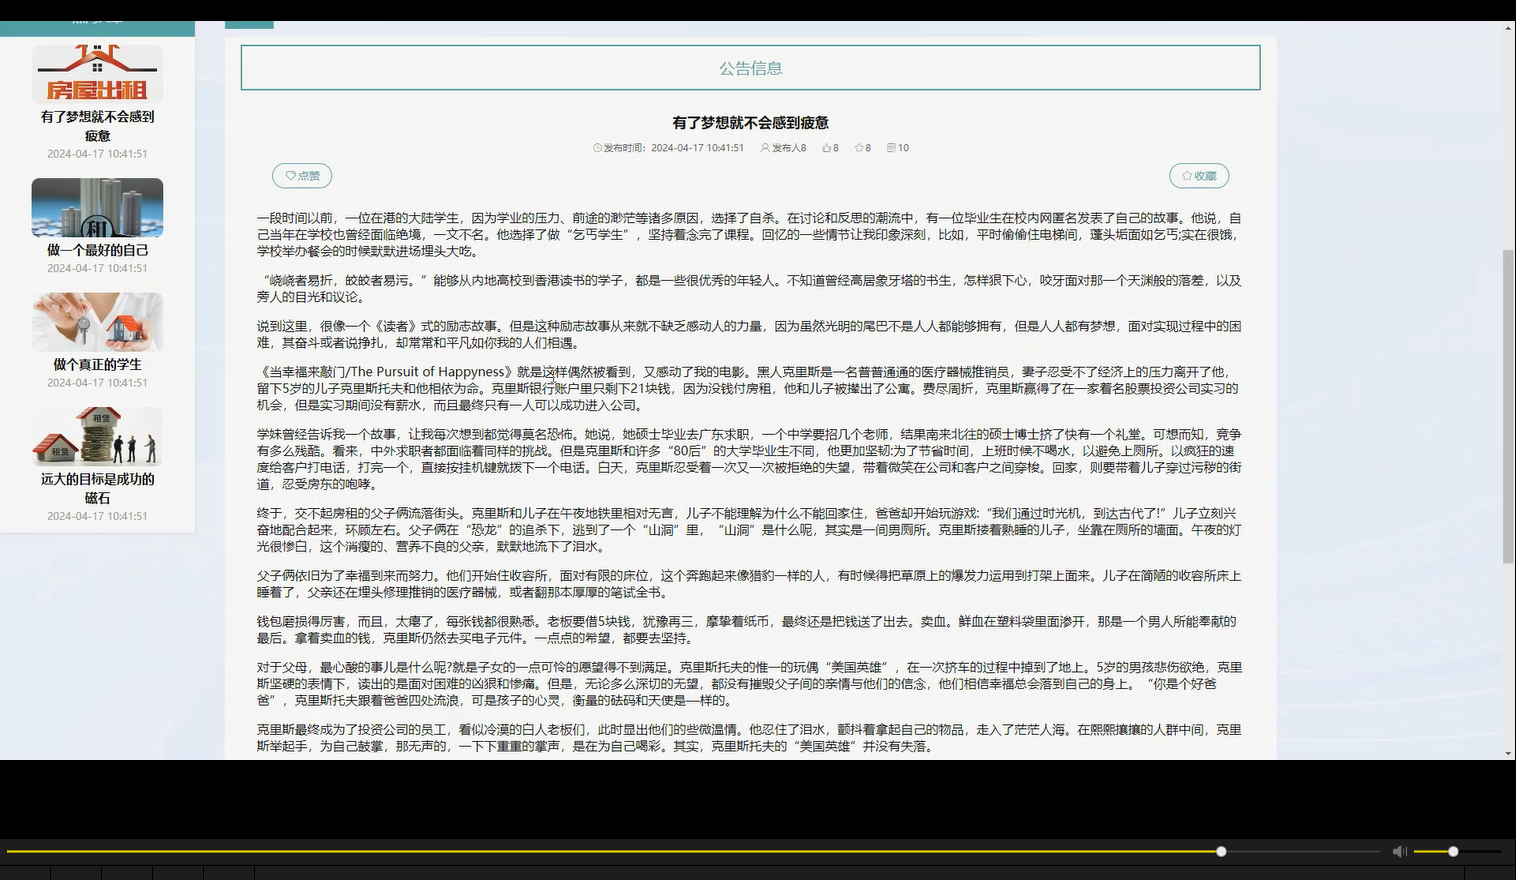Like the article using the 点赞 button
1516x880 pixels.
click(302, 175)
